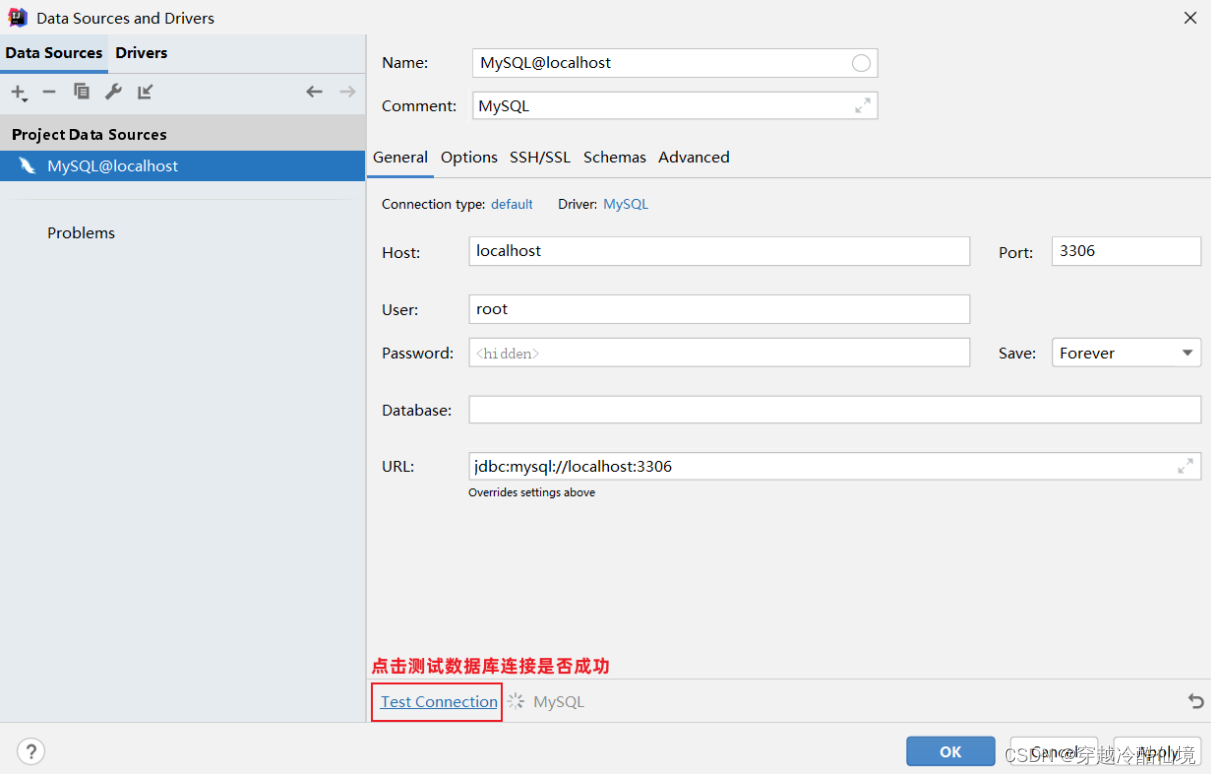
Task: Click the MySQL driver link
Action: click(x=626, y=204)
